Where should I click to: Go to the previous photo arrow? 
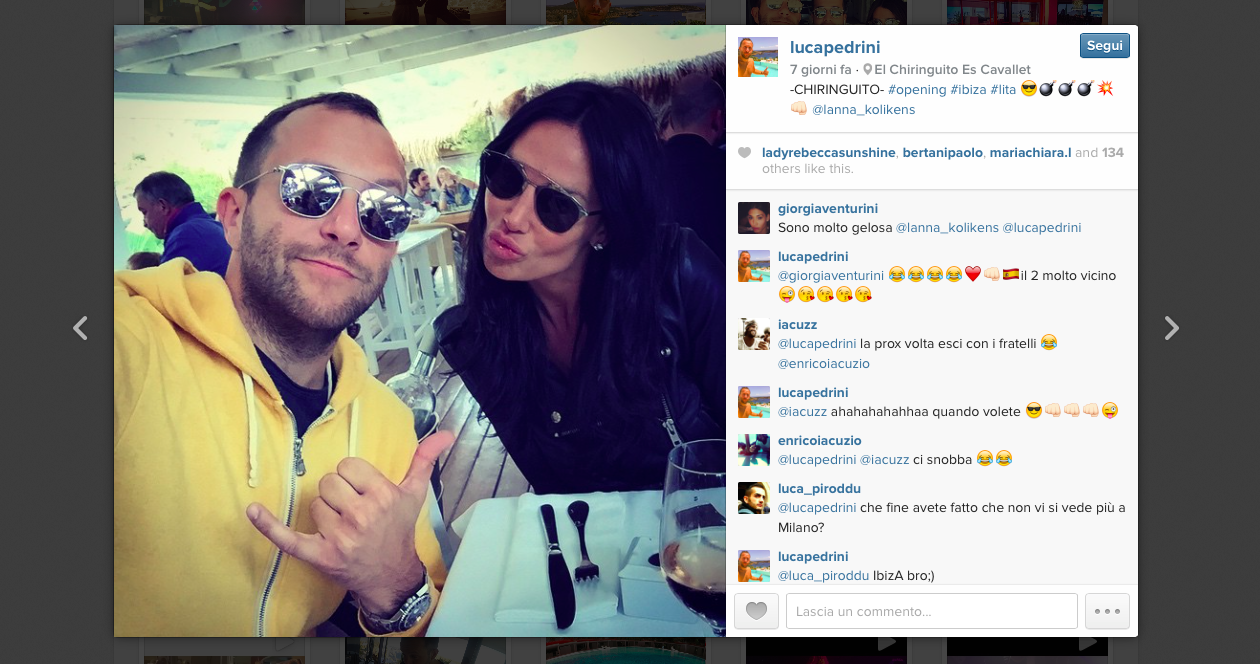click(81, 328)
